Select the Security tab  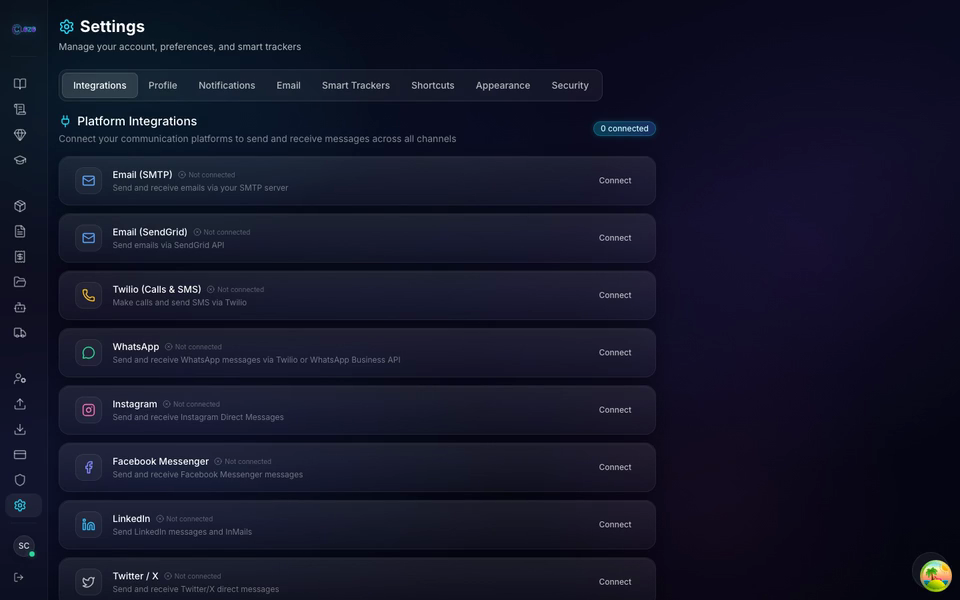(569, 85)
